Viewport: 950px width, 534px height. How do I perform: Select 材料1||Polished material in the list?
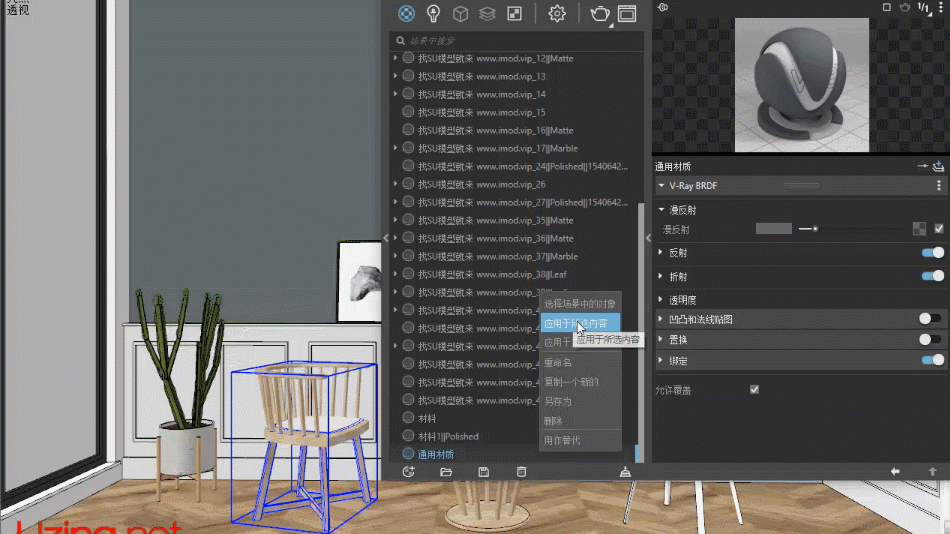pyautogui.click(x=447, y=436)
